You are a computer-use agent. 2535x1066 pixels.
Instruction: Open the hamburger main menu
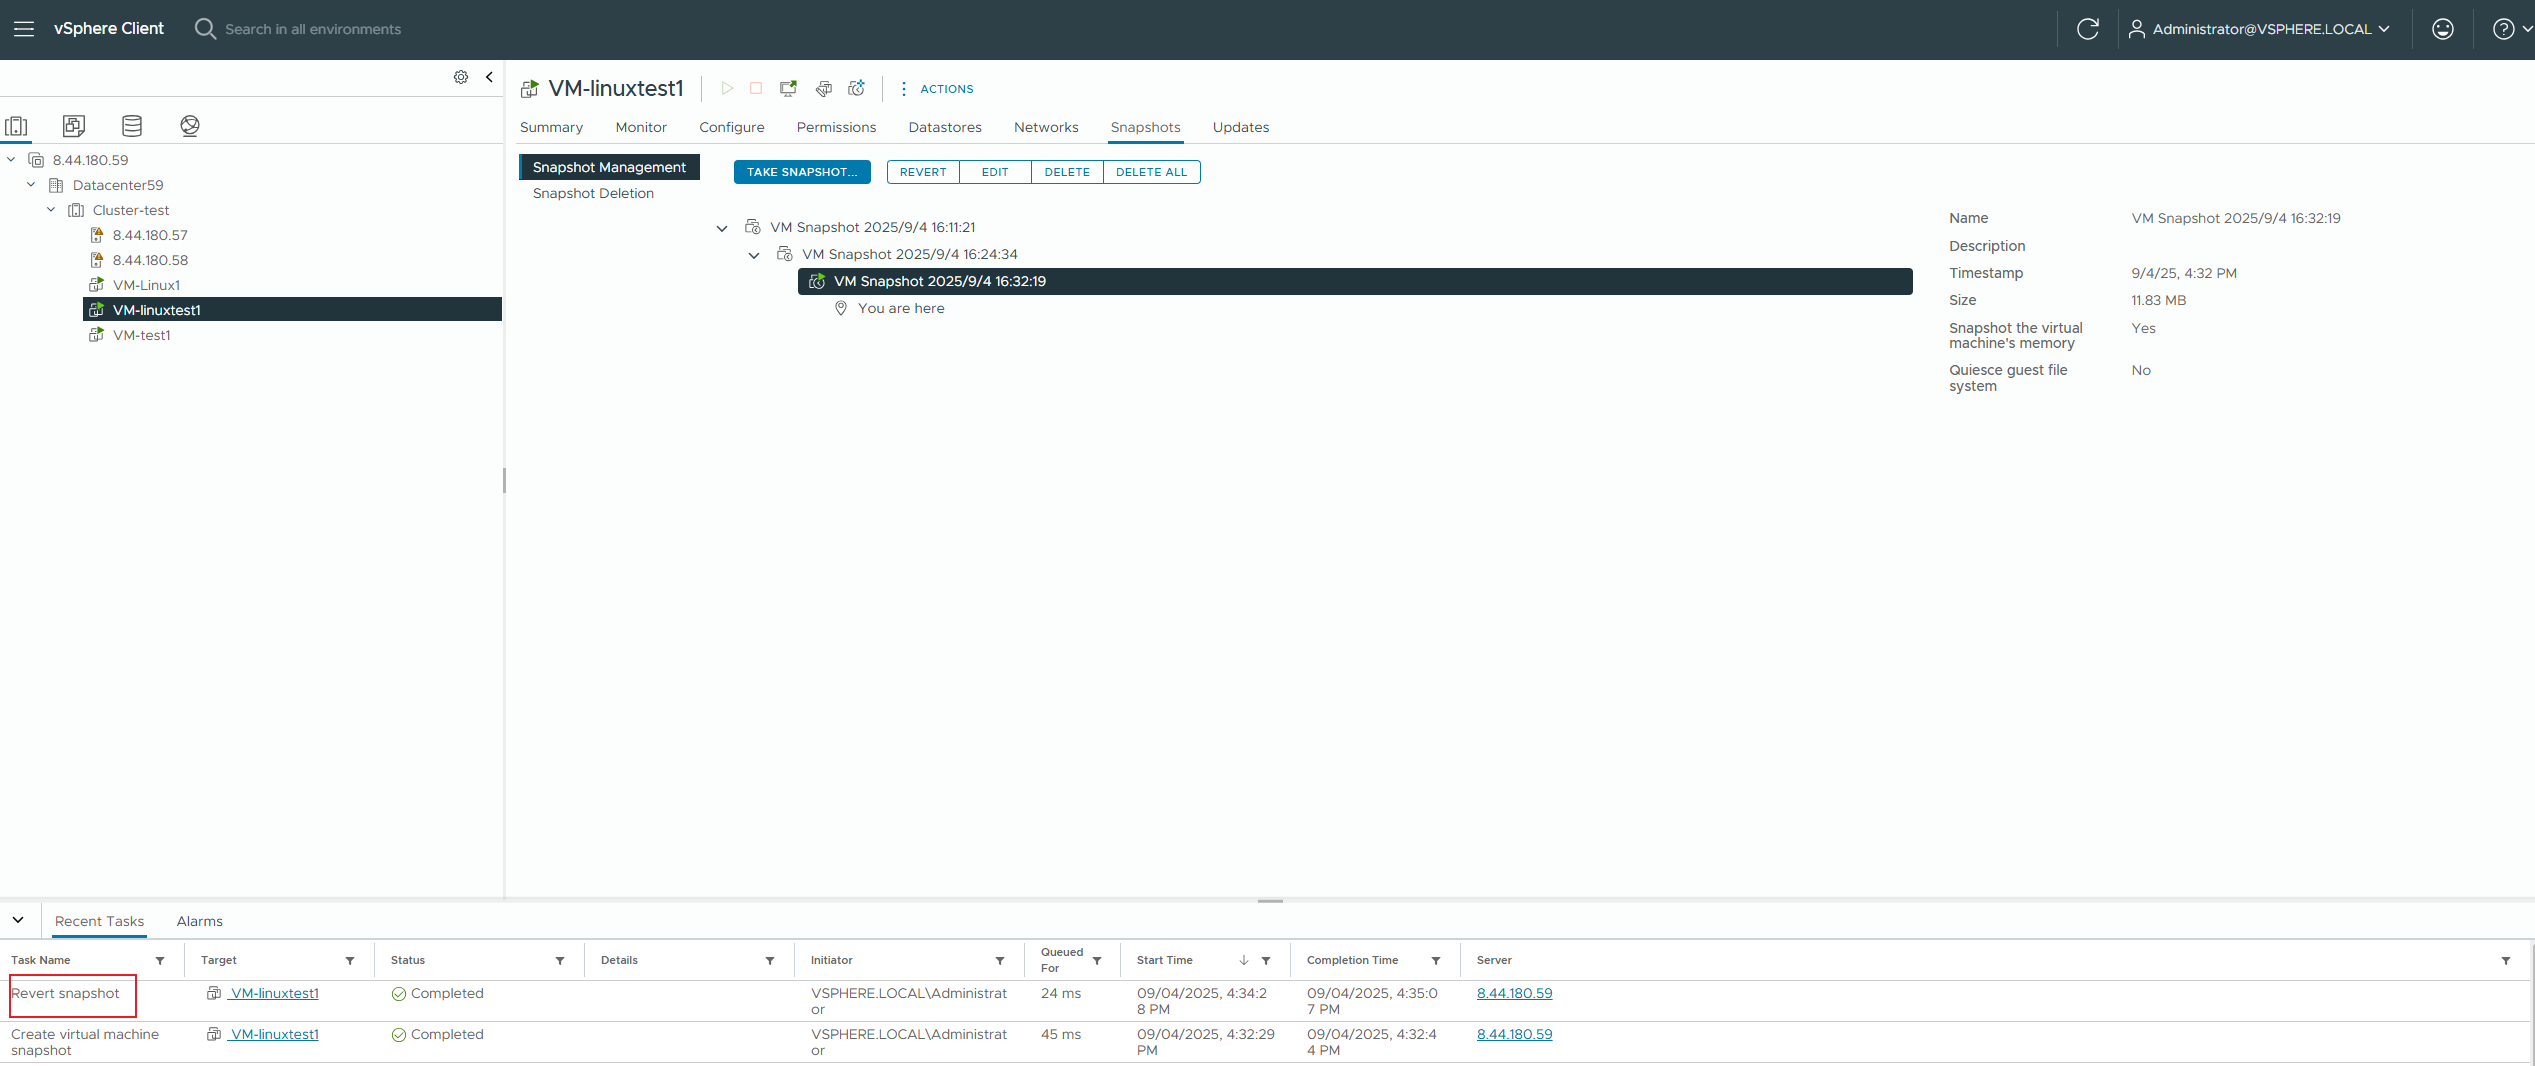coord(24,29)
